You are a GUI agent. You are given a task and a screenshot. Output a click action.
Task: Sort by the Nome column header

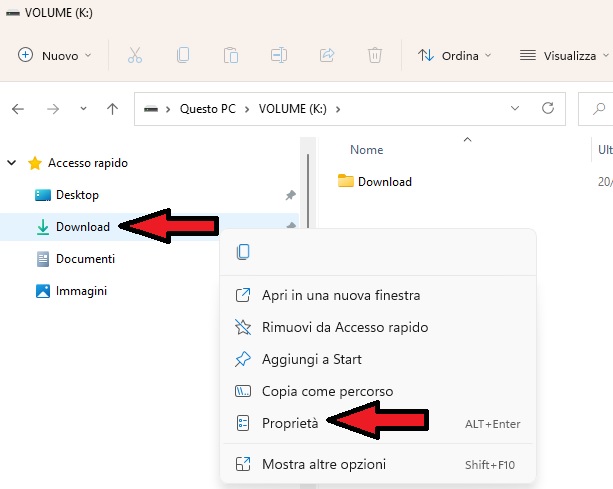(366, 150)
